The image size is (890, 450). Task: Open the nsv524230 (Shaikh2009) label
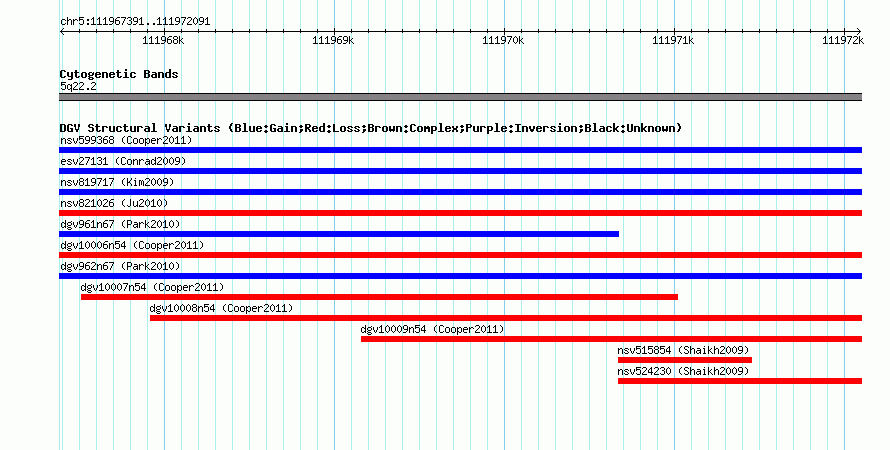(683, 371)
